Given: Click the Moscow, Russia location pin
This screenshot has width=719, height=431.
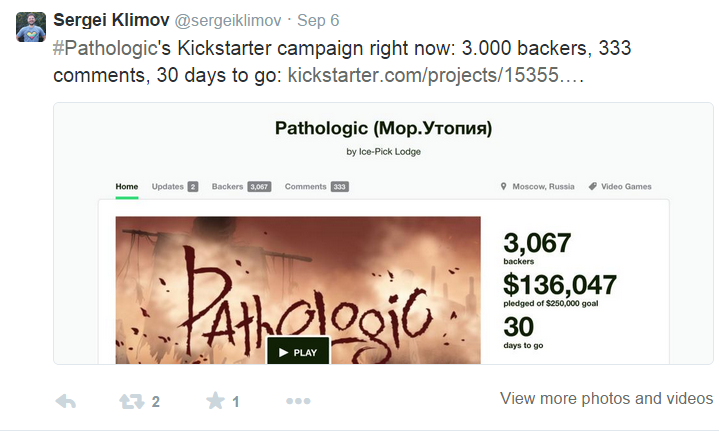Looking at the screenshot, I should click(503, 187).
